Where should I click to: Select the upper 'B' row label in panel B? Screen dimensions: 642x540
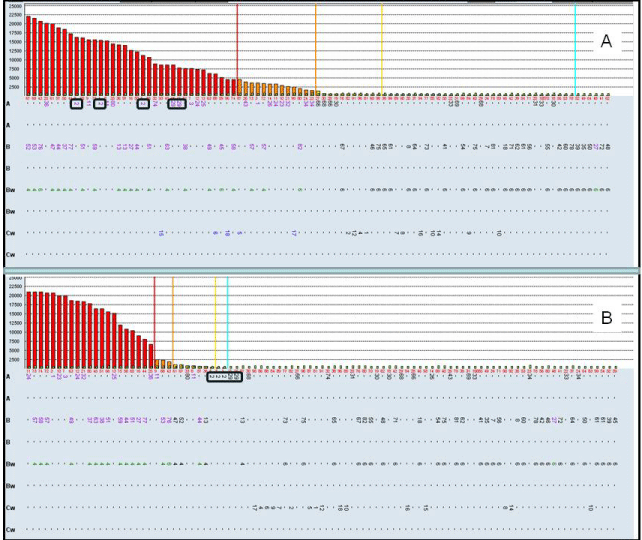8,420
